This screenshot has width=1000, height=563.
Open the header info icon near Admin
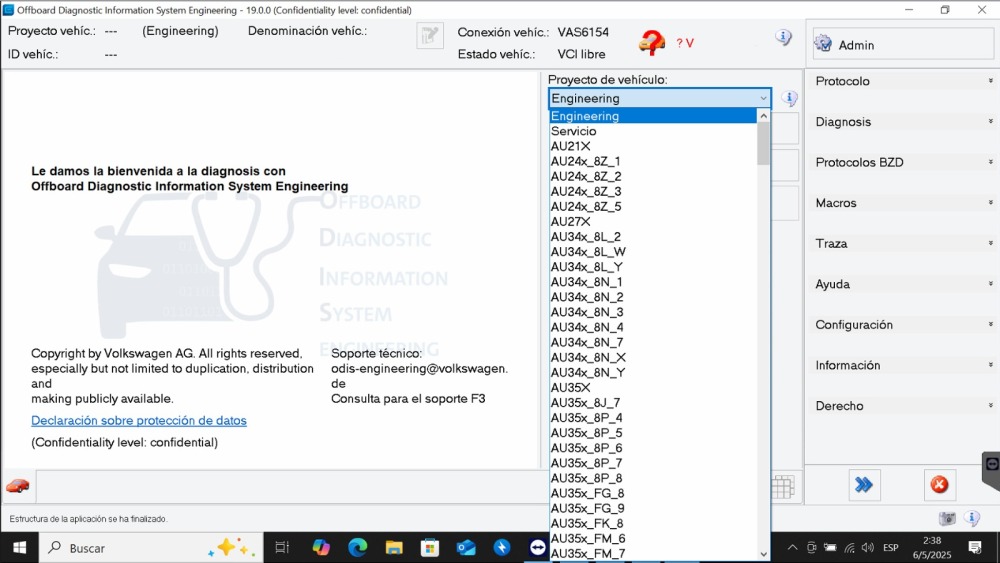point(783,37)
